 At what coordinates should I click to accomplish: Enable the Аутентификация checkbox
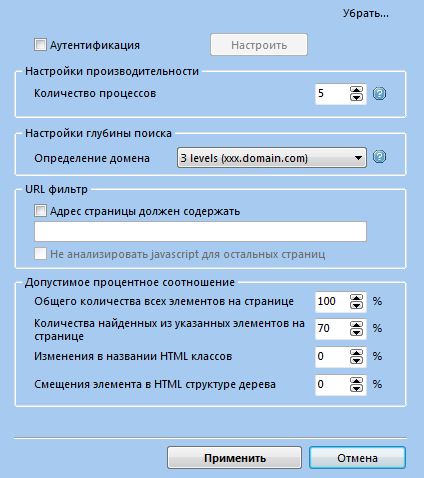pos(40,45)
